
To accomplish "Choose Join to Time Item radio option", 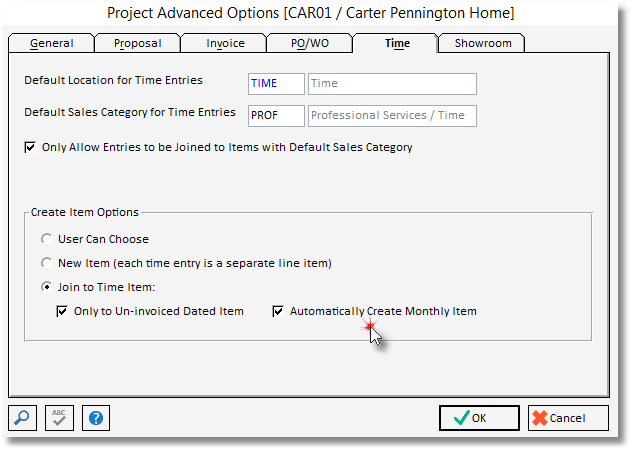I will [46, 287].
